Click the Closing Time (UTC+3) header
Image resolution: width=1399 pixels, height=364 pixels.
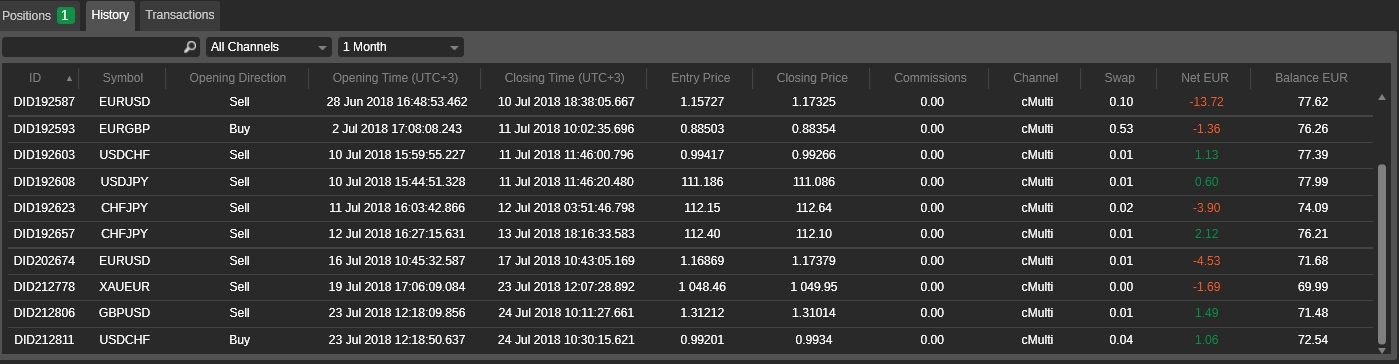point(564,78)
